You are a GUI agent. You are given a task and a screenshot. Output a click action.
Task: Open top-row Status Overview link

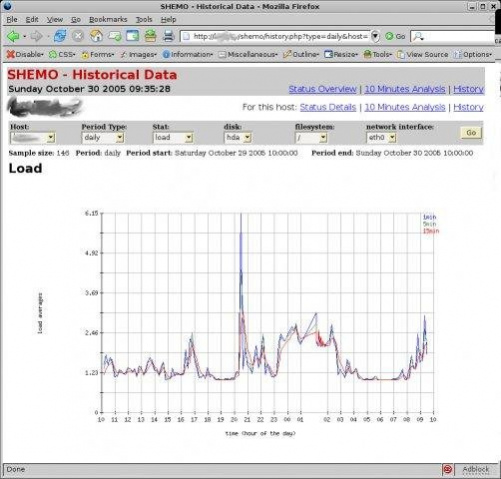(322, 89)
